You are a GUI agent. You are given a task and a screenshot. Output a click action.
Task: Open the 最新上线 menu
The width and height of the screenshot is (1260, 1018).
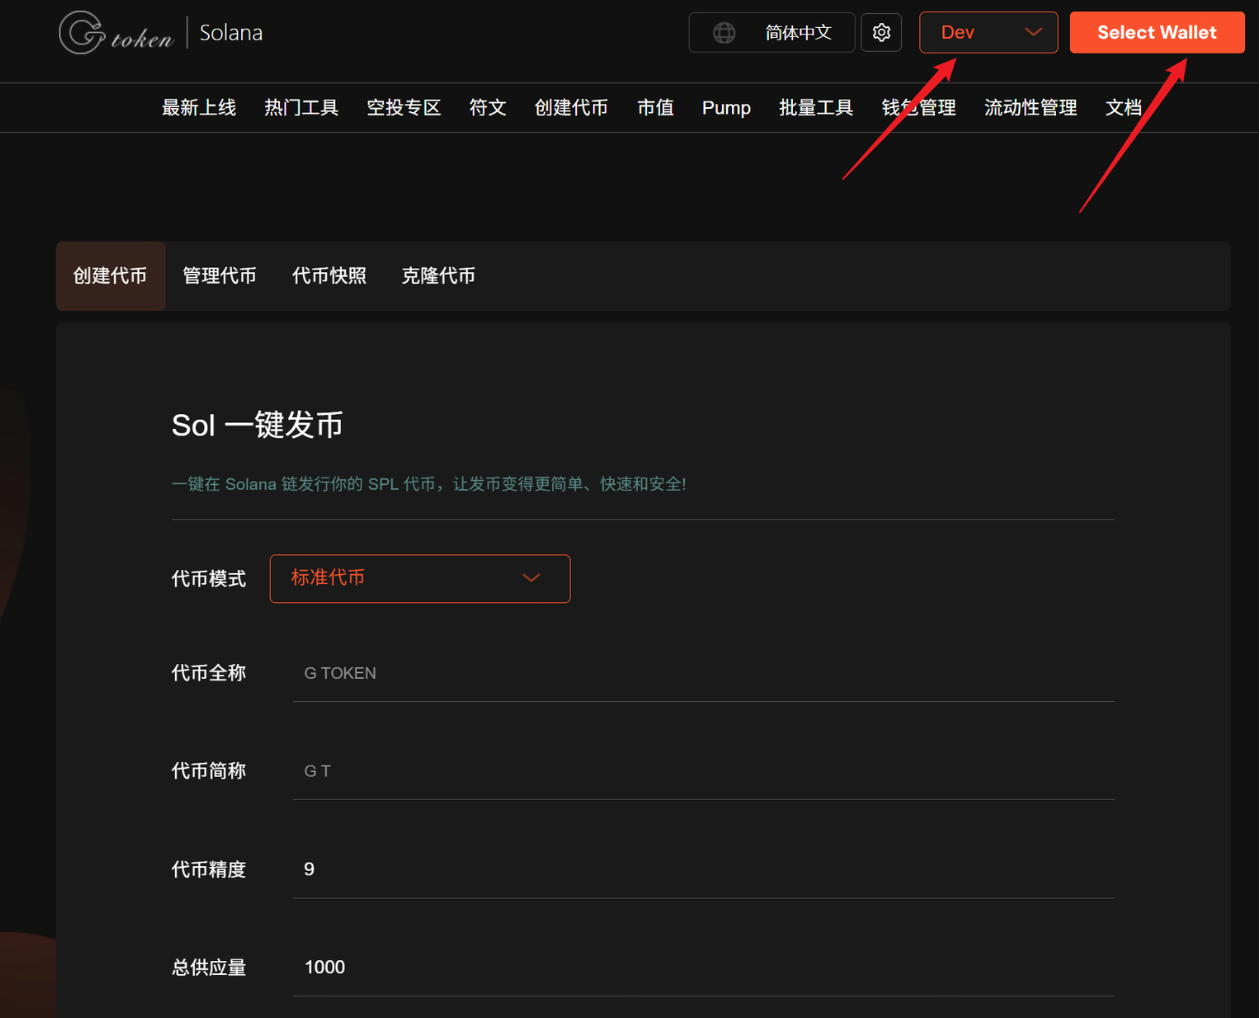tap(199, 108)
